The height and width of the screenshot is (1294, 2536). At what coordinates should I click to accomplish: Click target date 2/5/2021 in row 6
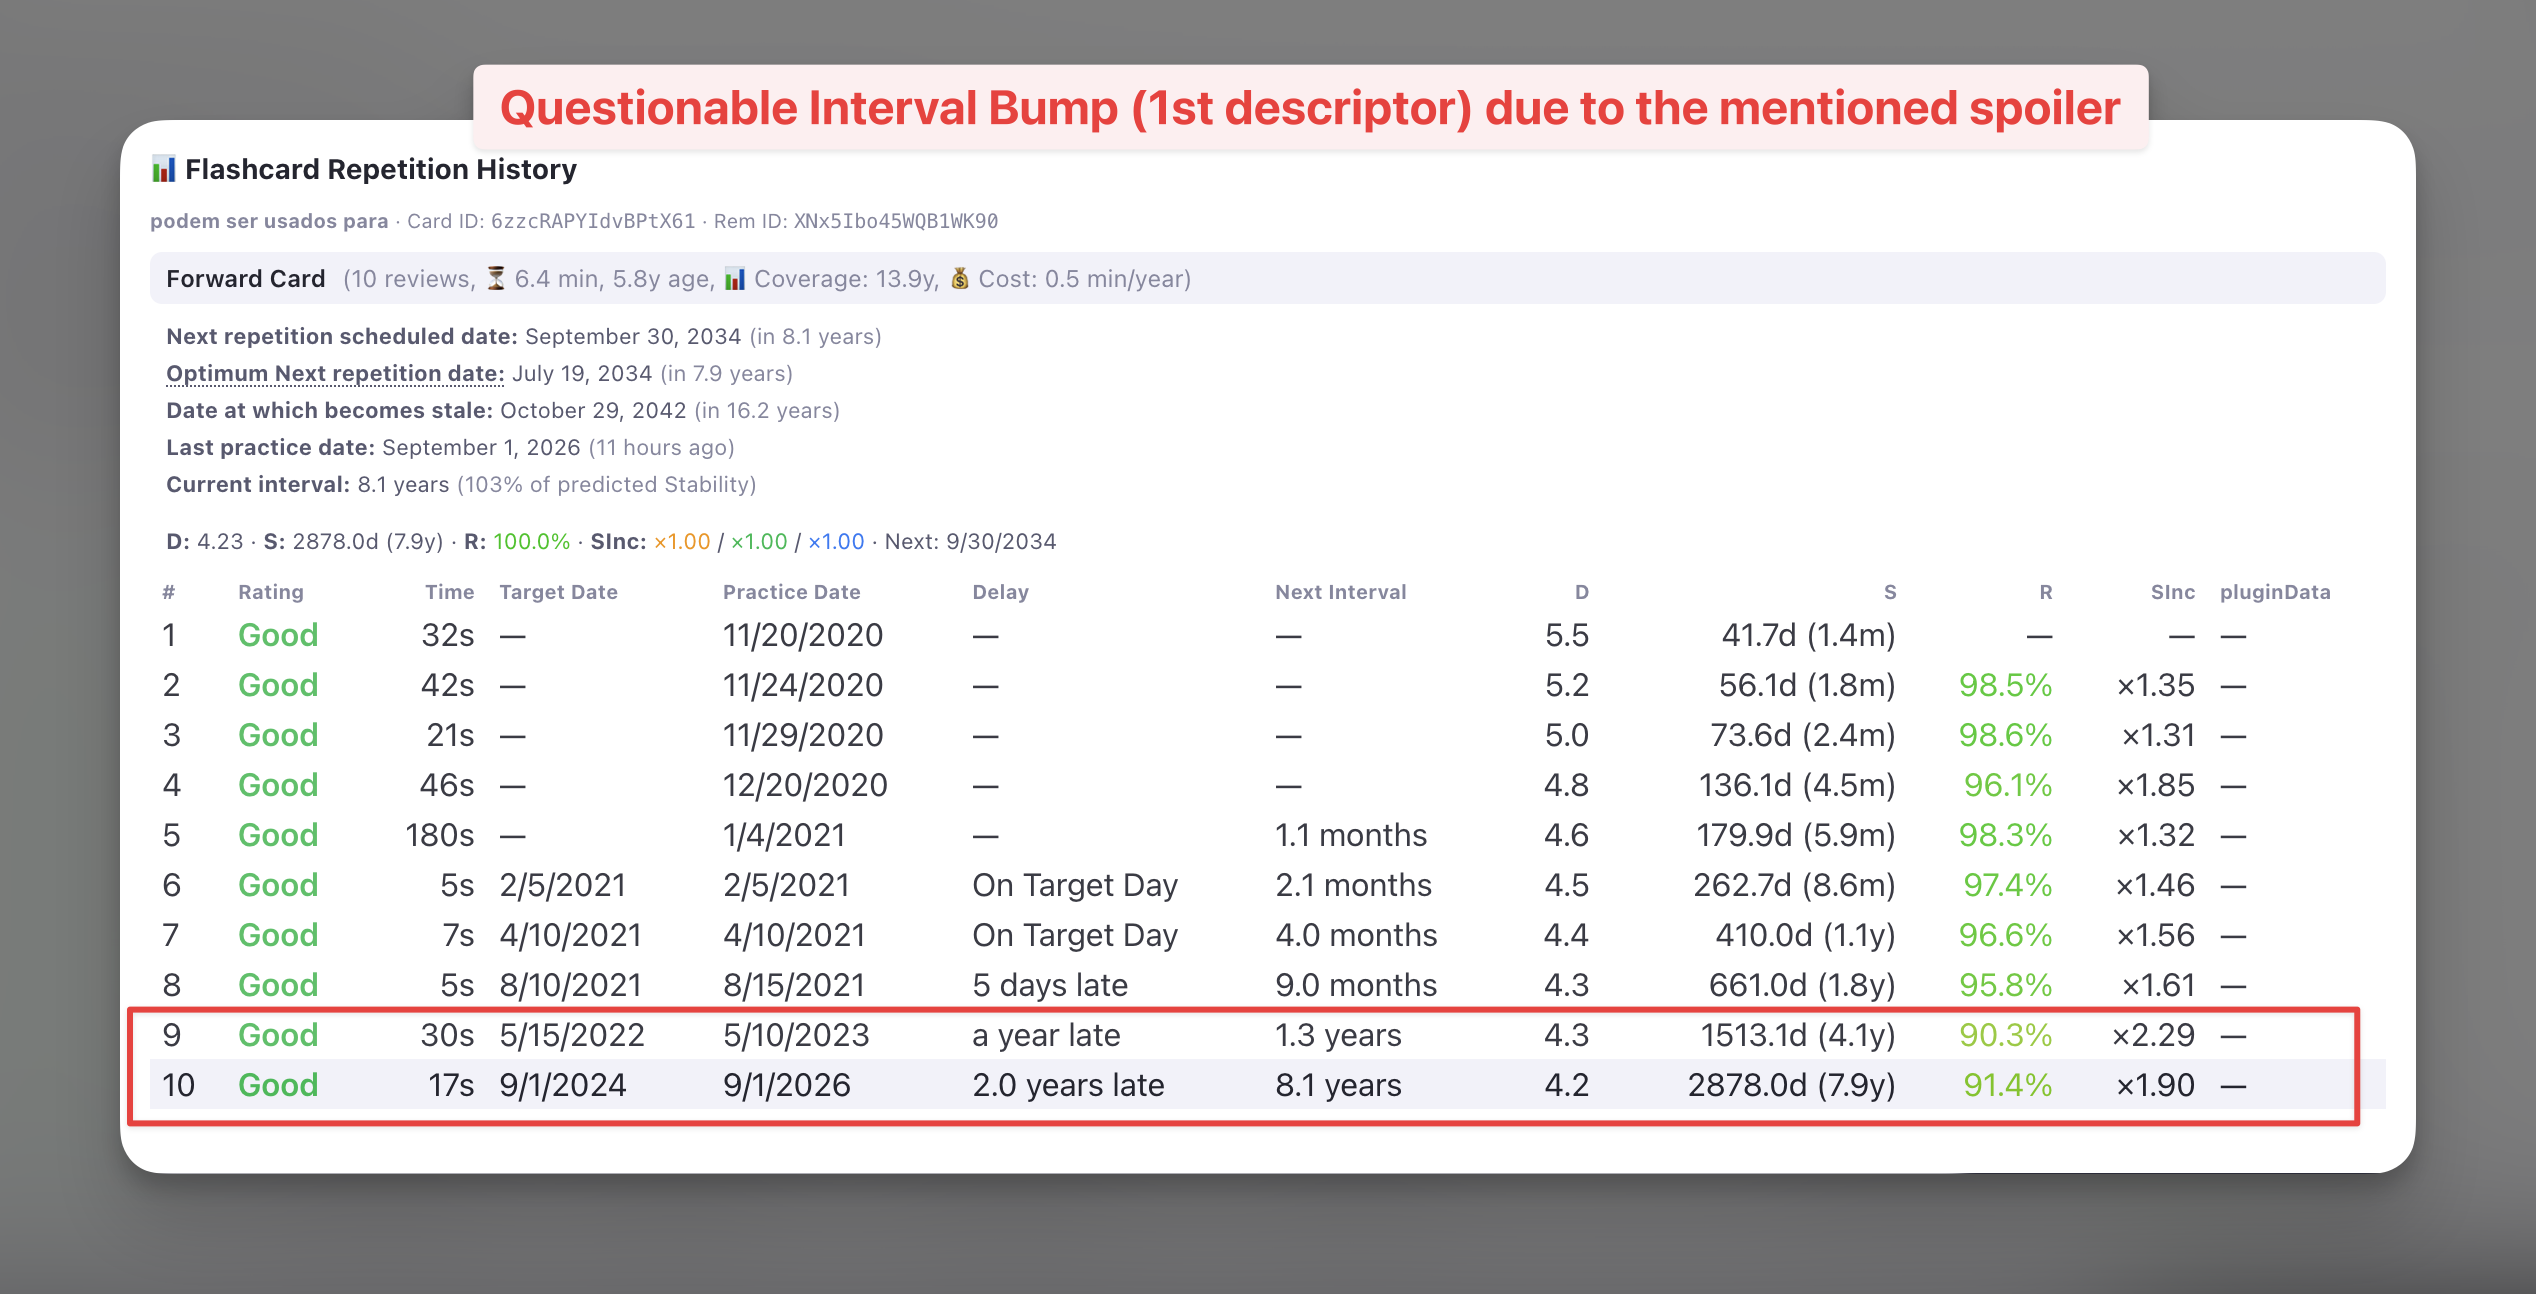click(562, 885)
